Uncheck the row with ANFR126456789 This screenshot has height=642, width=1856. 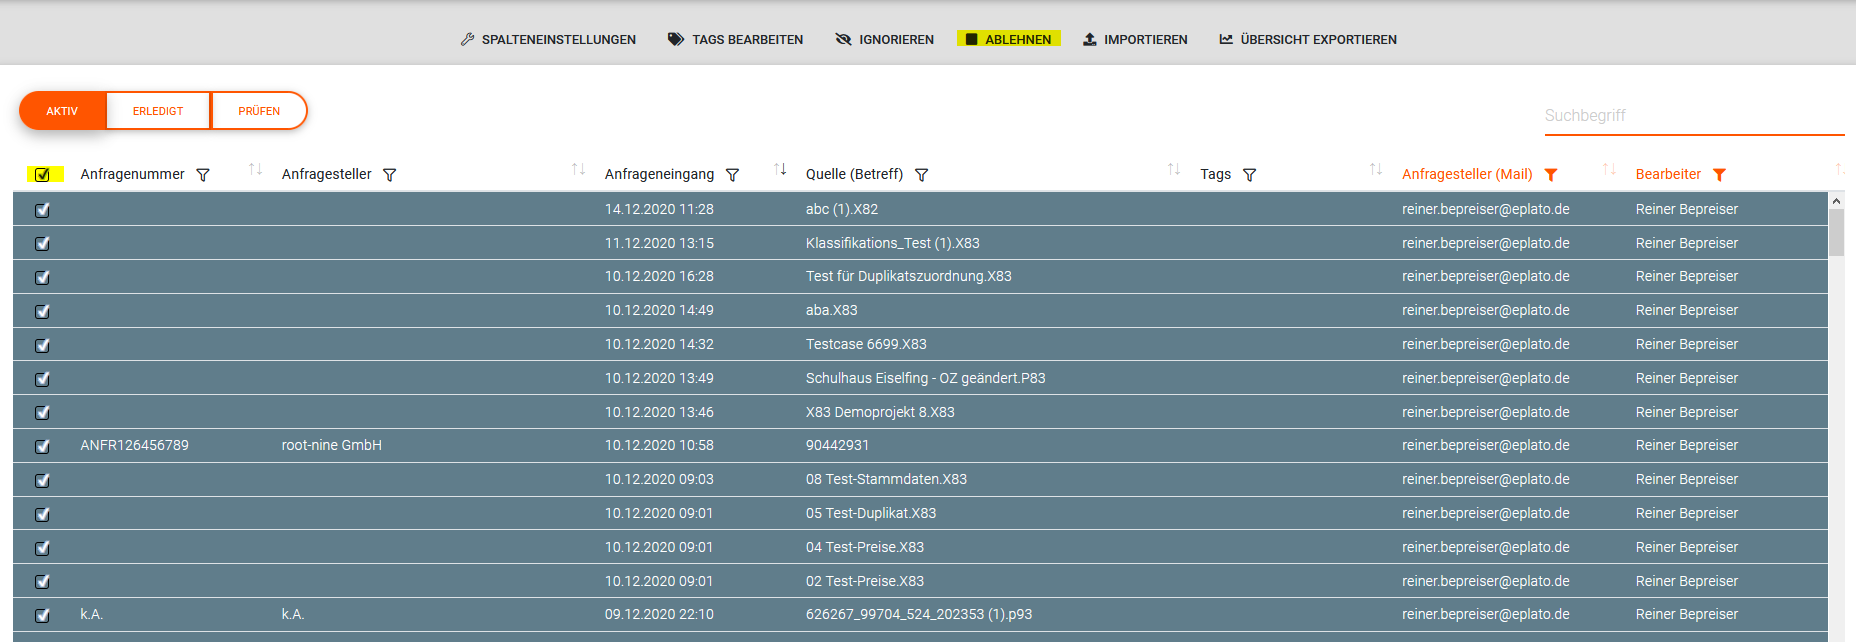(42, 446)
